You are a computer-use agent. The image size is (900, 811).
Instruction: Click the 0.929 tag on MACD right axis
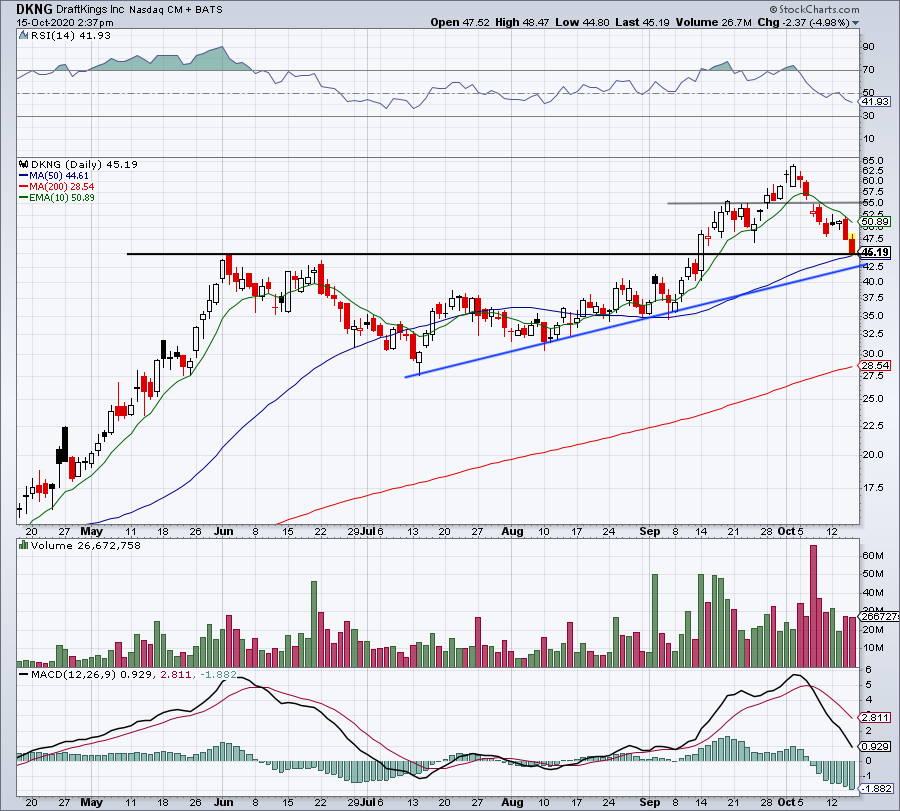coord(875,747)
